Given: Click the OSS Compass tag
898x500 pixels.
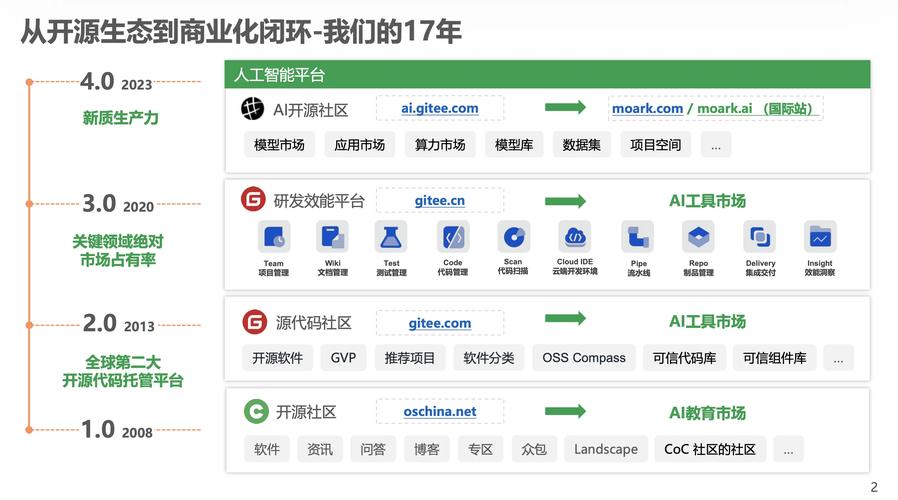Looking at the screenshot, I should (x=584, y=358).
